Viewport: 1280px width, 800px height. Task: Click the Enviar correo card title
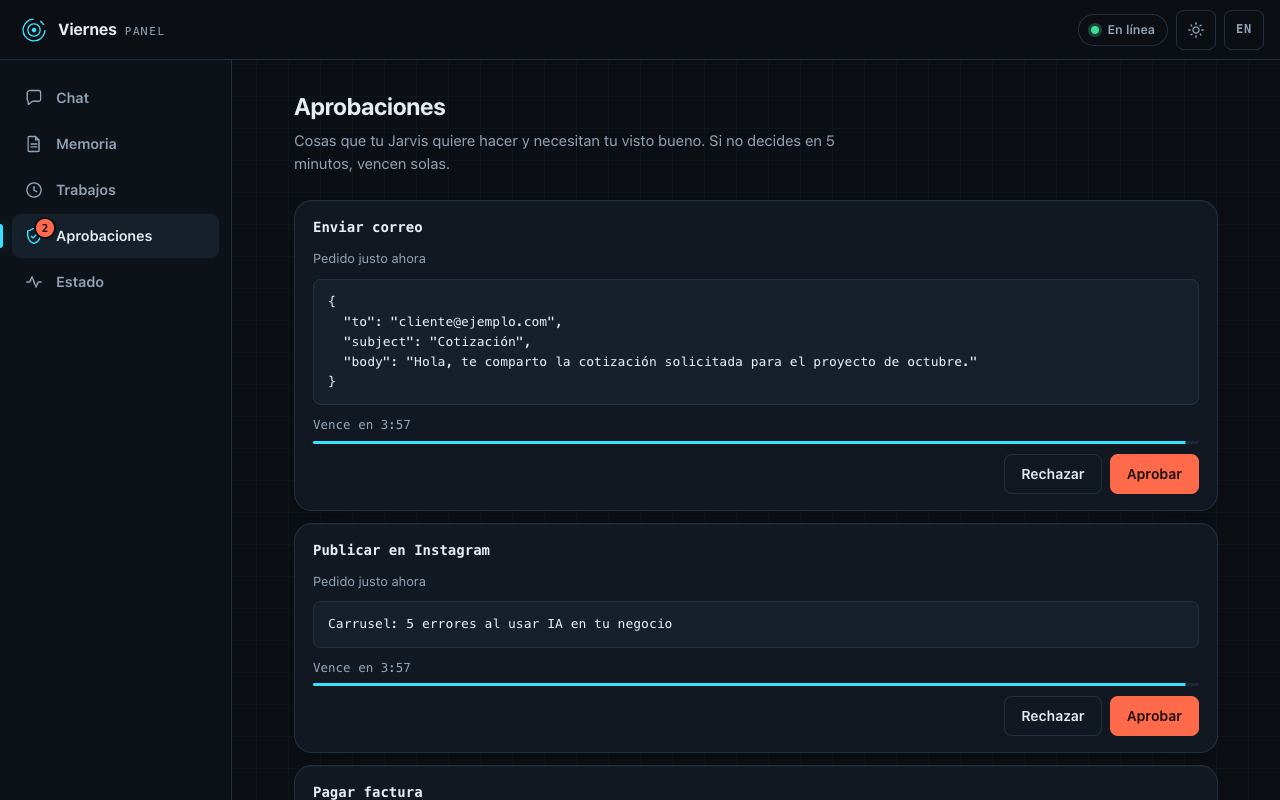[368, 227]
